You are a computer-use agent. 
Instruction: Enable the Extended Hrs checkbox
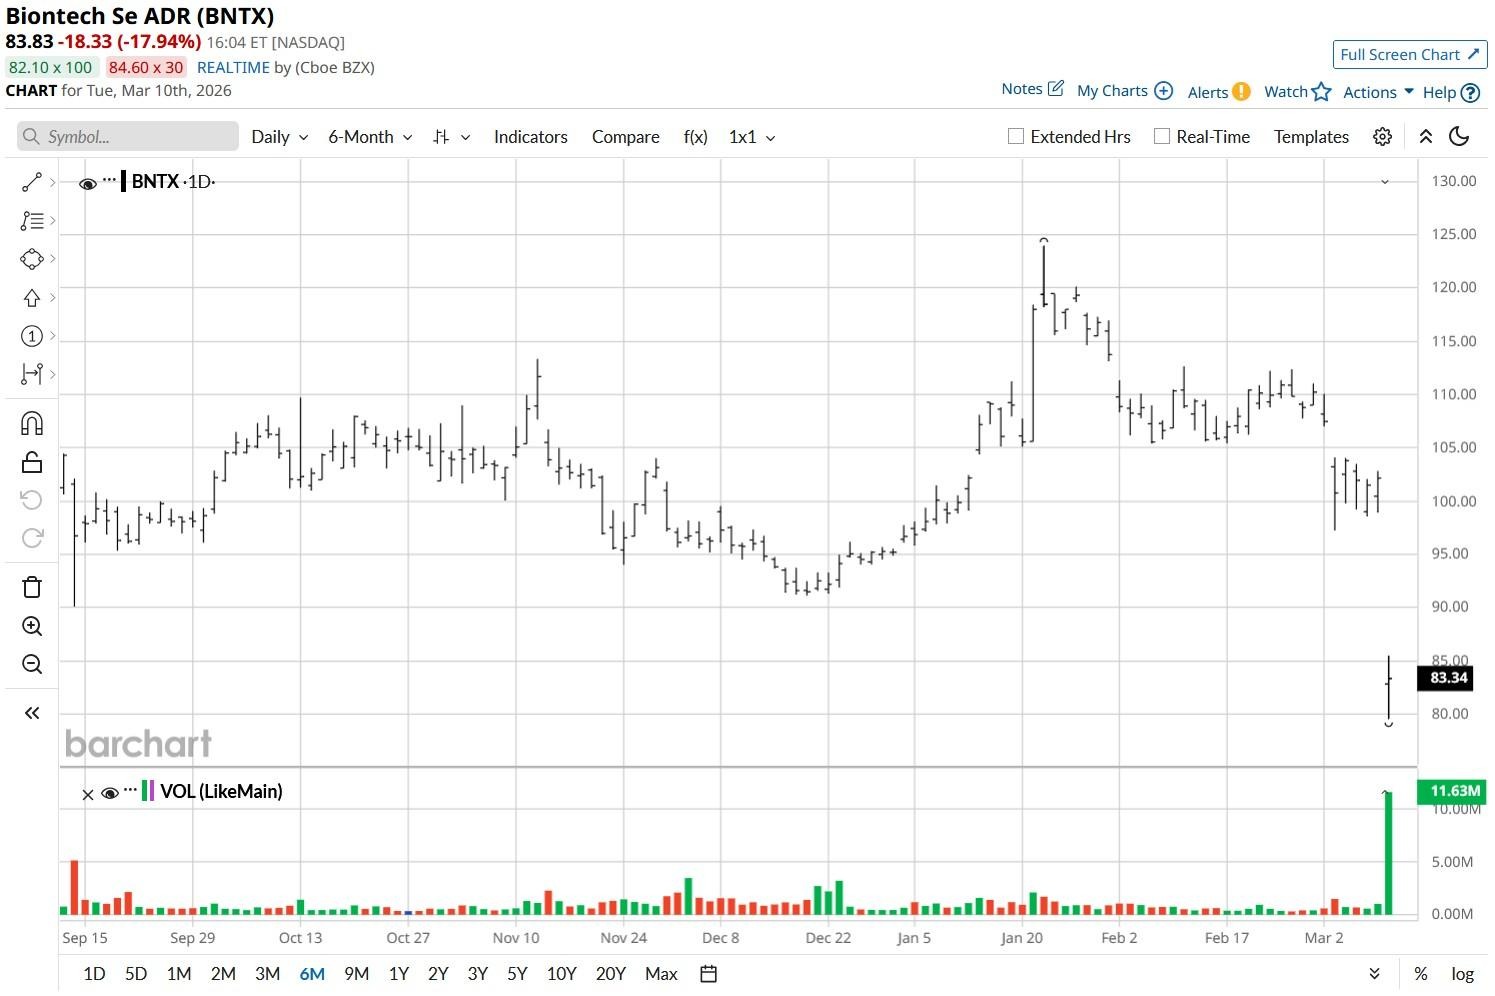pyautogui.click(x=1016, y=137)
